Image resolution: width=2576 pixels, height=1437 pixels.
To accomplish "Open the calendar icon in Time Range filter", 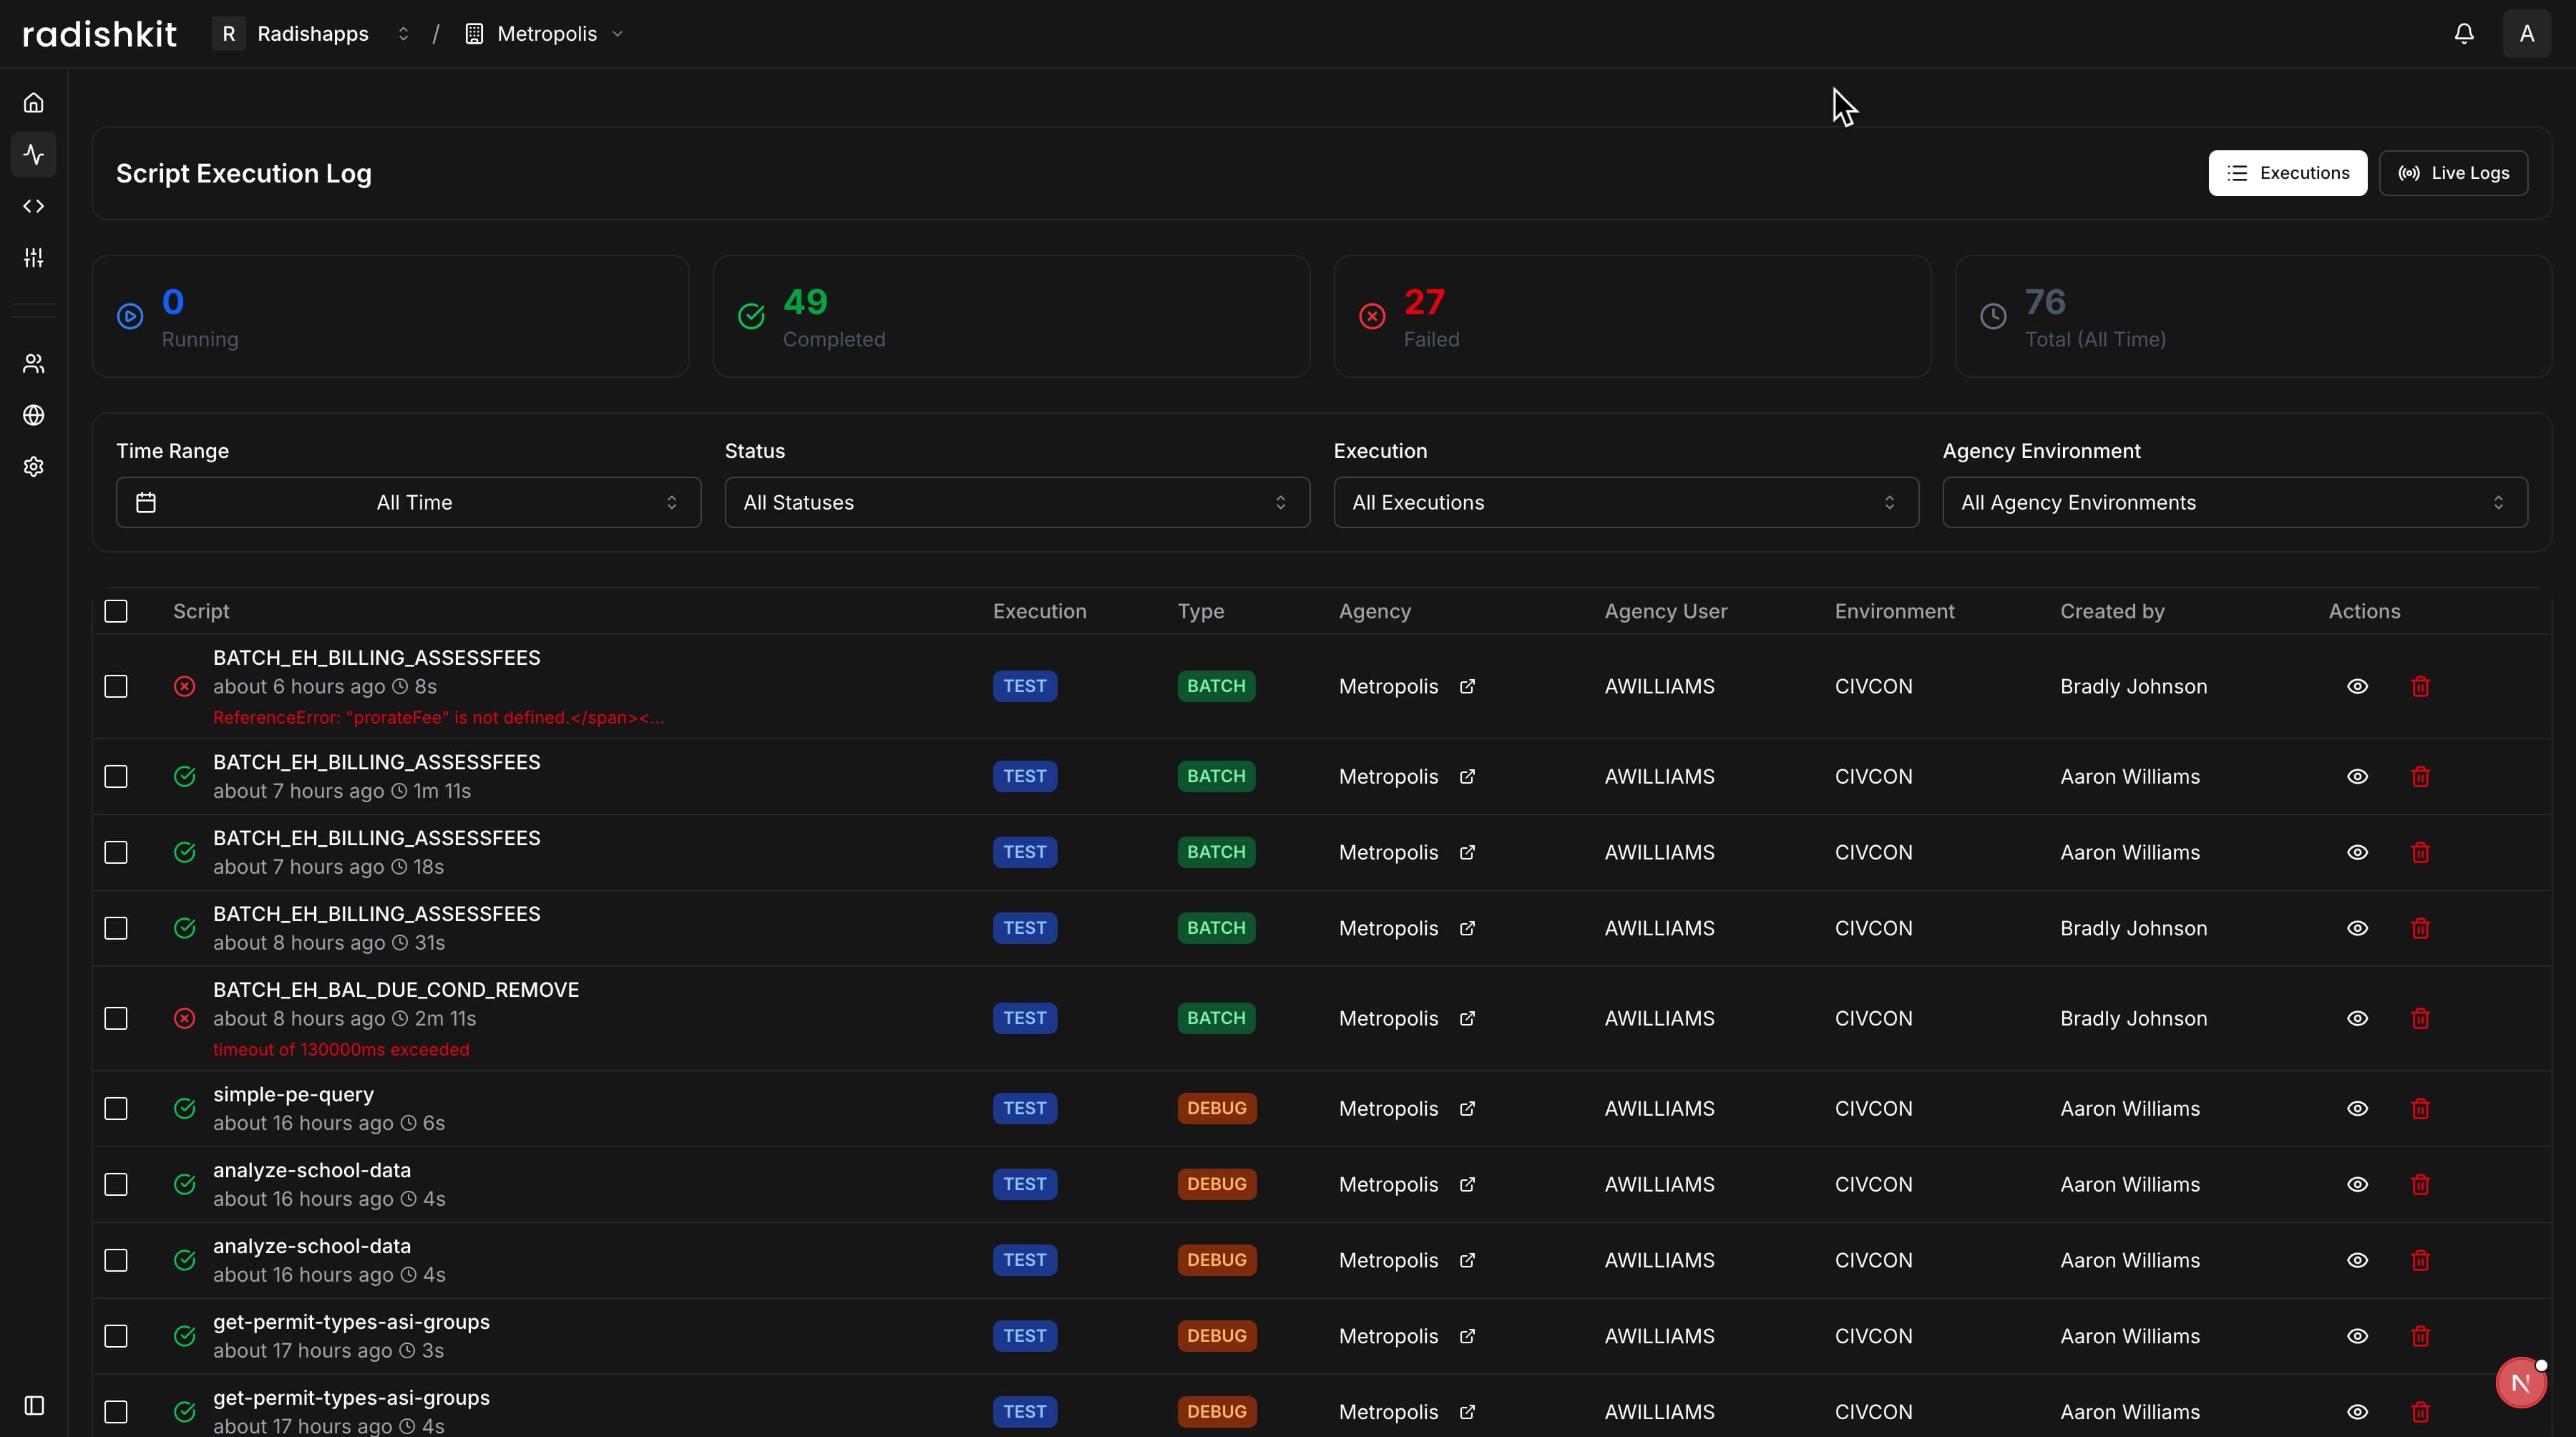I will click(x=145, y=502).
